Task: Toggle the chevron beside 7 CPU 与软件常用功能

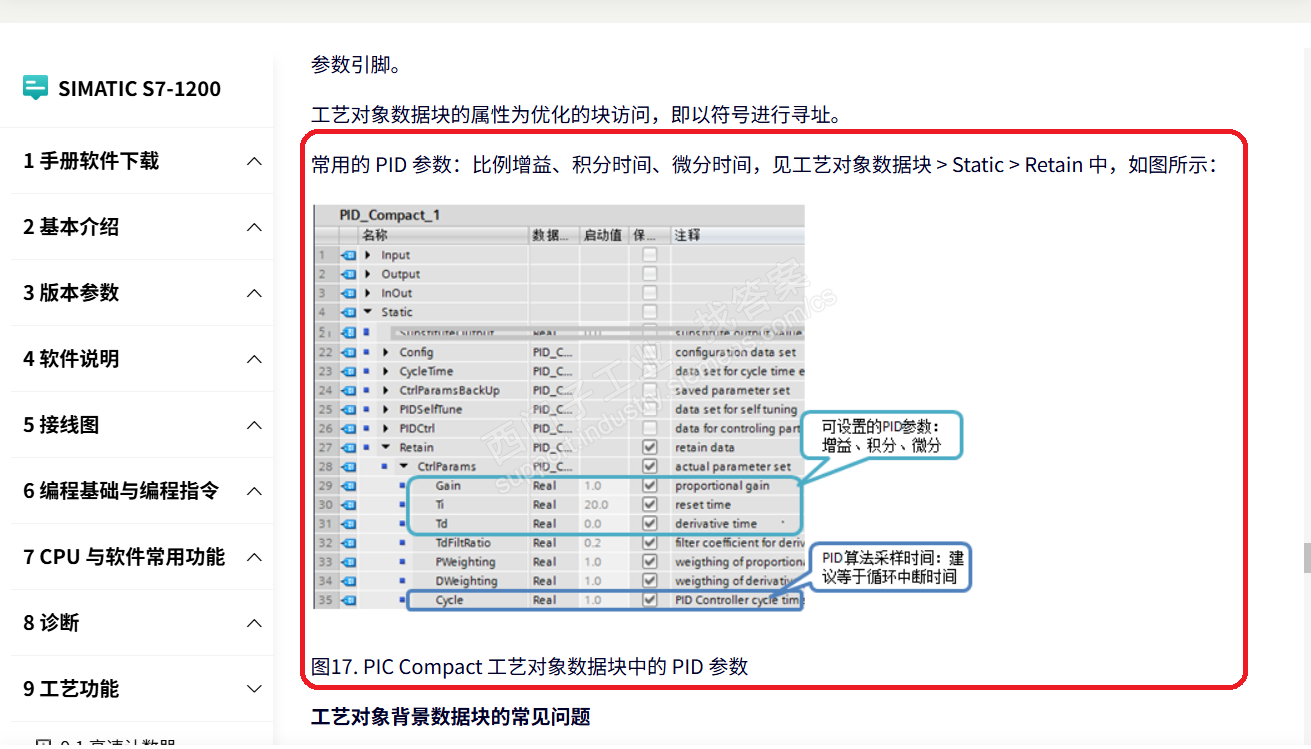Action: pyautogui.click(x=255, y=557)
